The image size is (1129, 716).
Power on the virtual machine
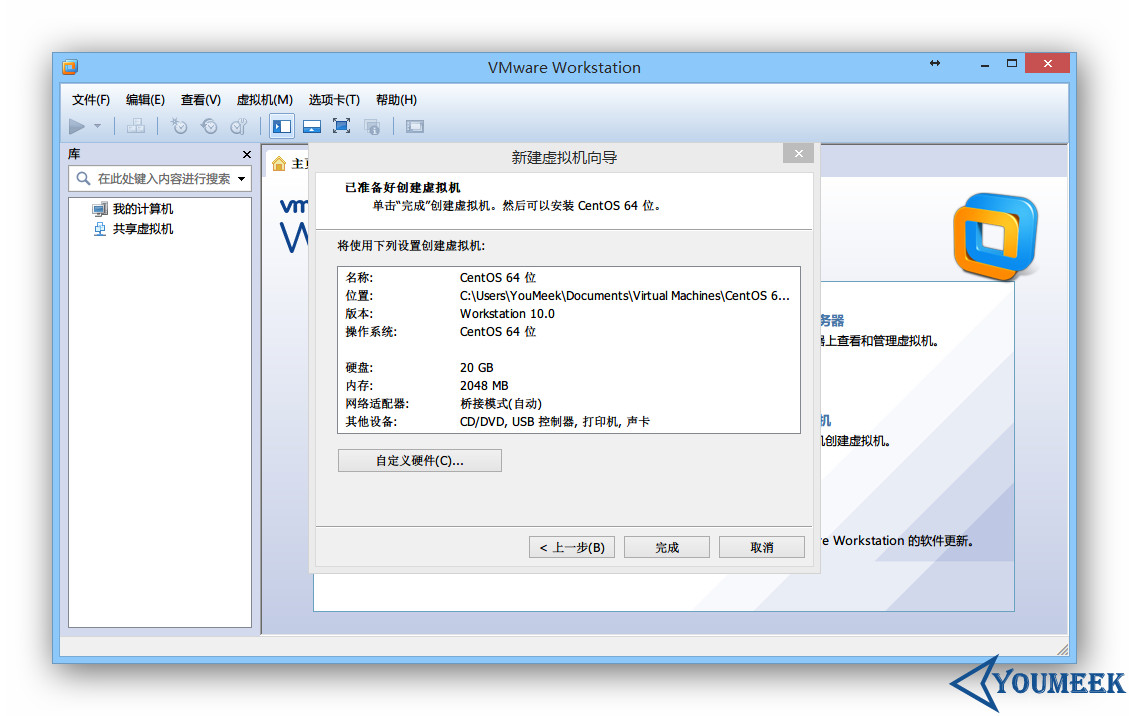[78, 126]
